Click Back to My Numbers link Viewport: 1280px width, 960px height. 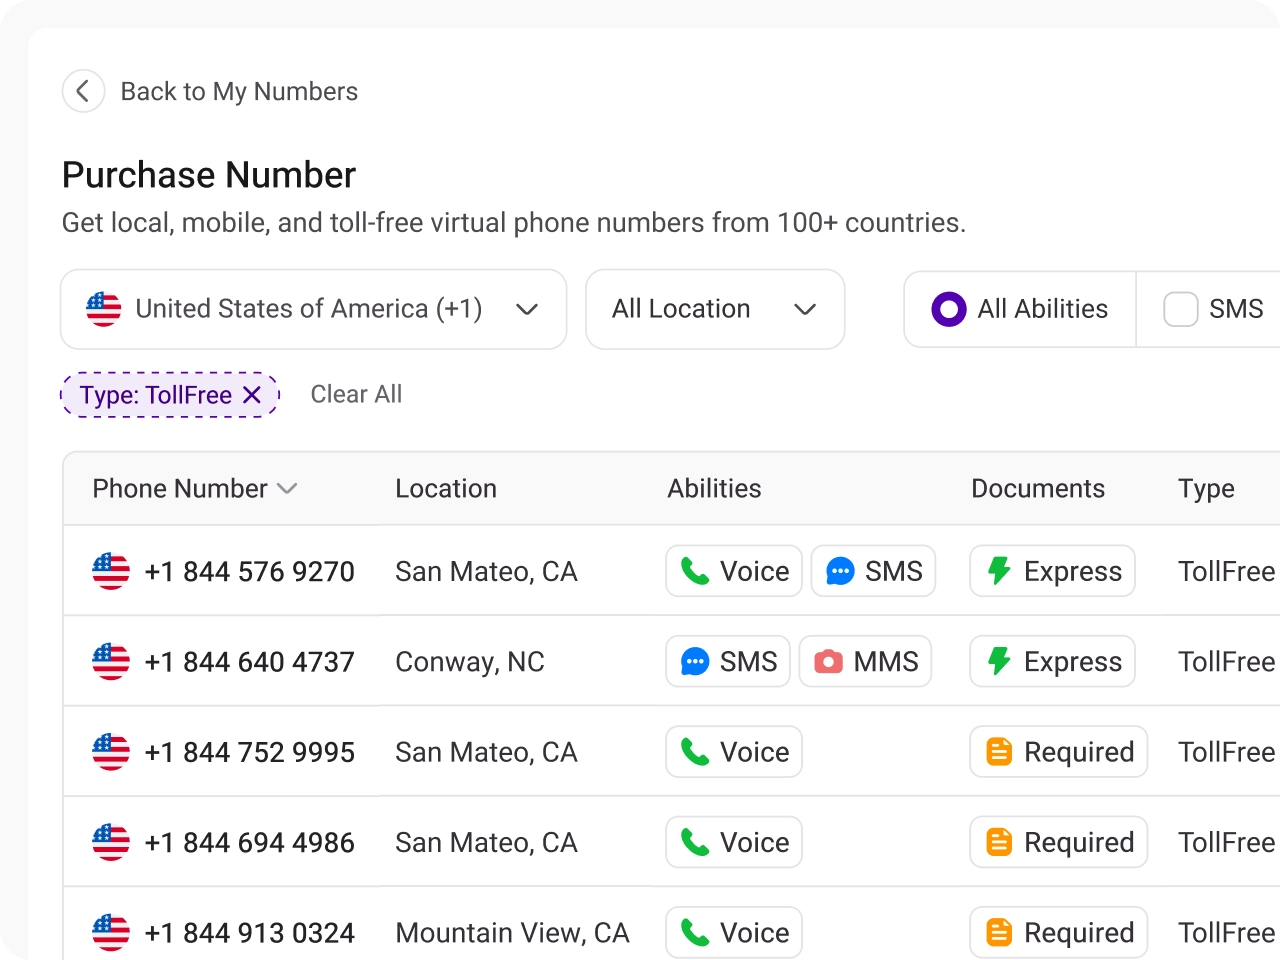[239, 91]
